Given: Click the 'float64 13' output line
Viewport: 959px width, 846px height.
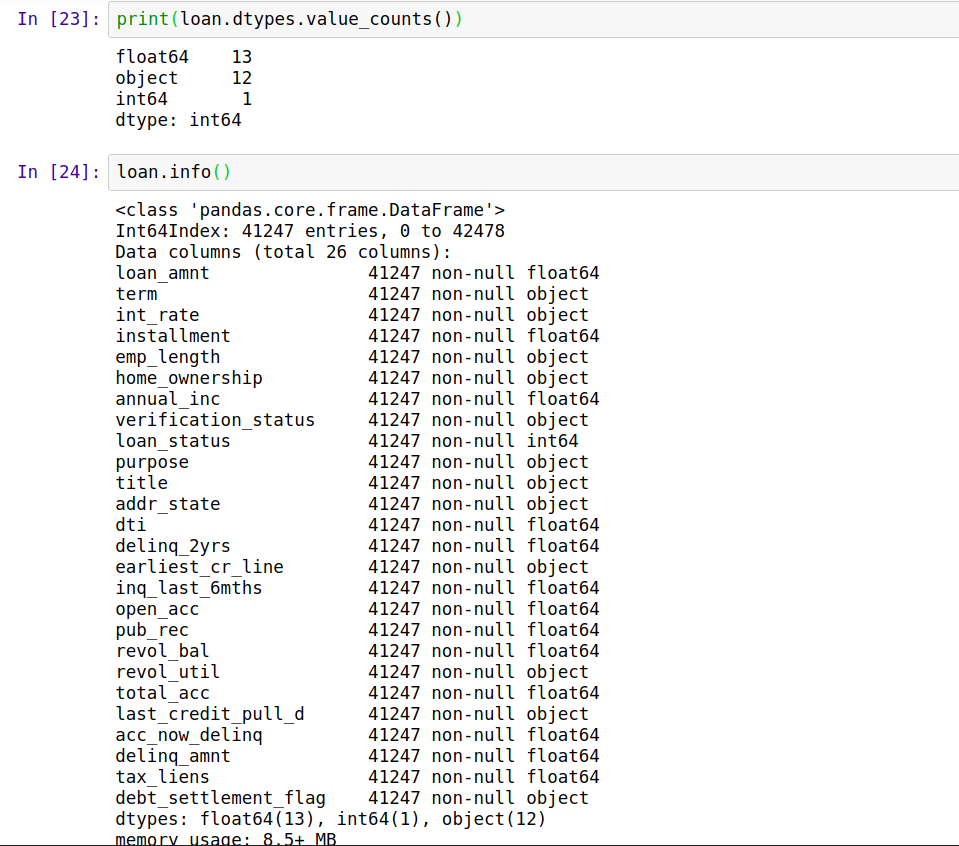Looking at the screenshot, I should click(x=183, y=57).
